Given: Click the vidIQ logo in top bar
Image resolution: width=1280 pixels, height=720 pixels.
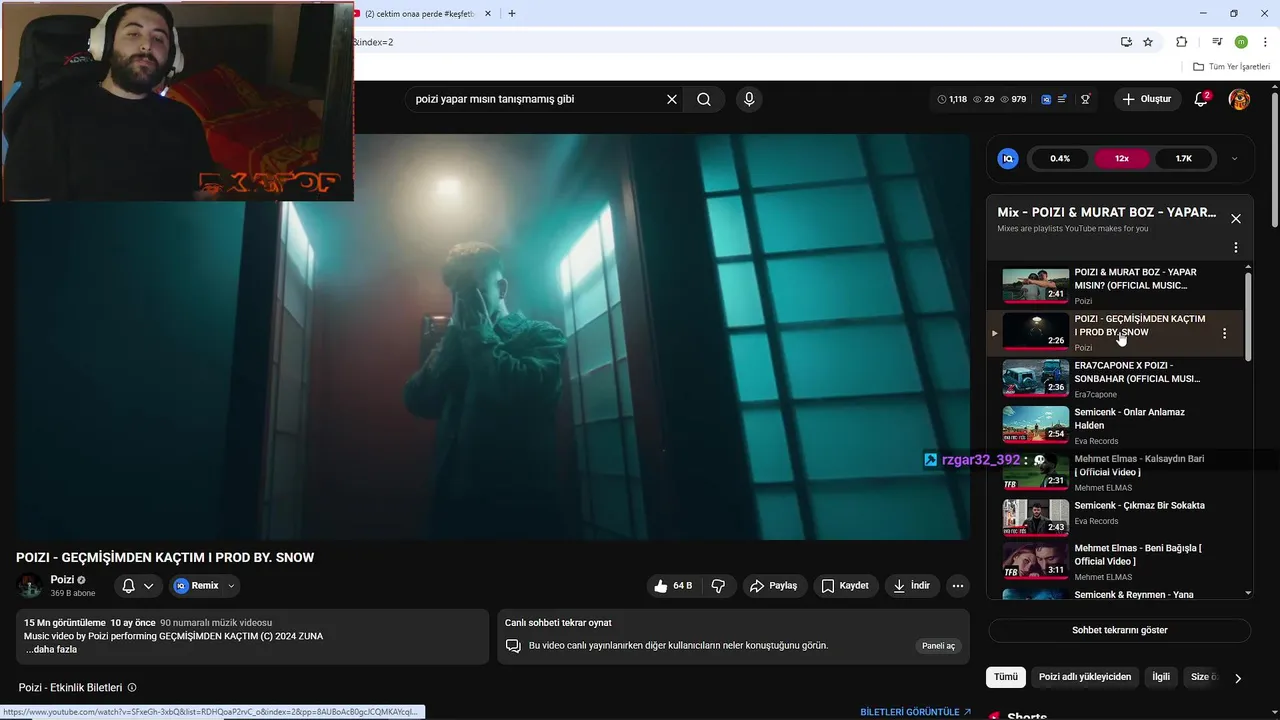Looking at the screenshot, I should (x=1046, y=99).
